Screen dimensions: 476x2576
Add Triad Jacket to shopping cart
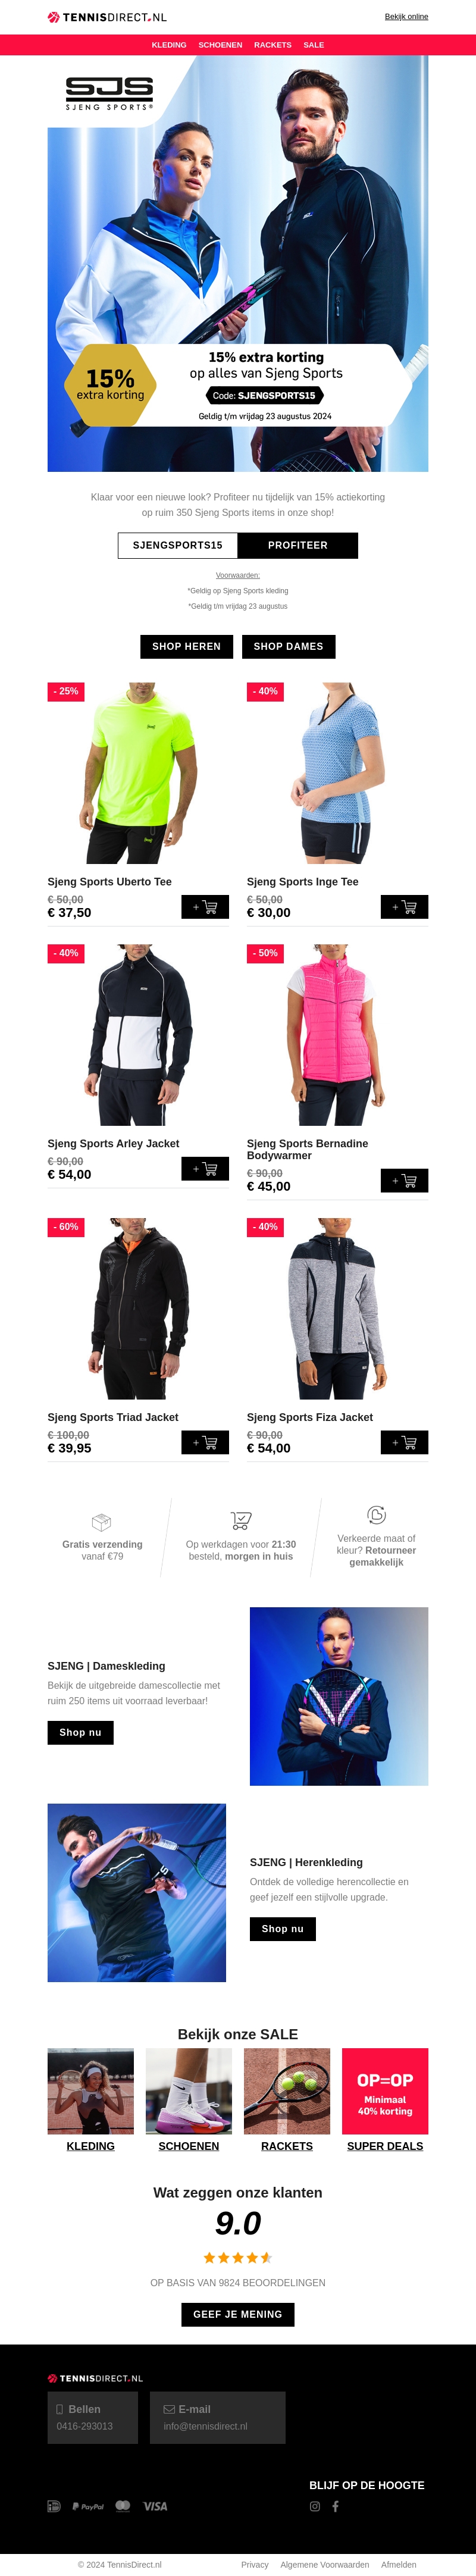(x=205, y=1442)
